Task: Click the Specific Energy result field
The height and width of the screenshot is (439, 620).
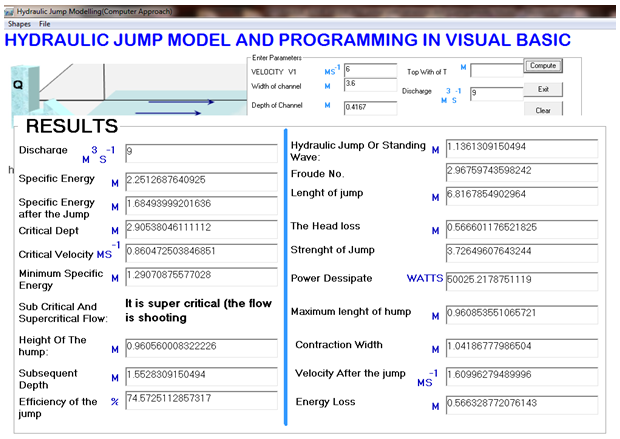Action: click(200, 180)
